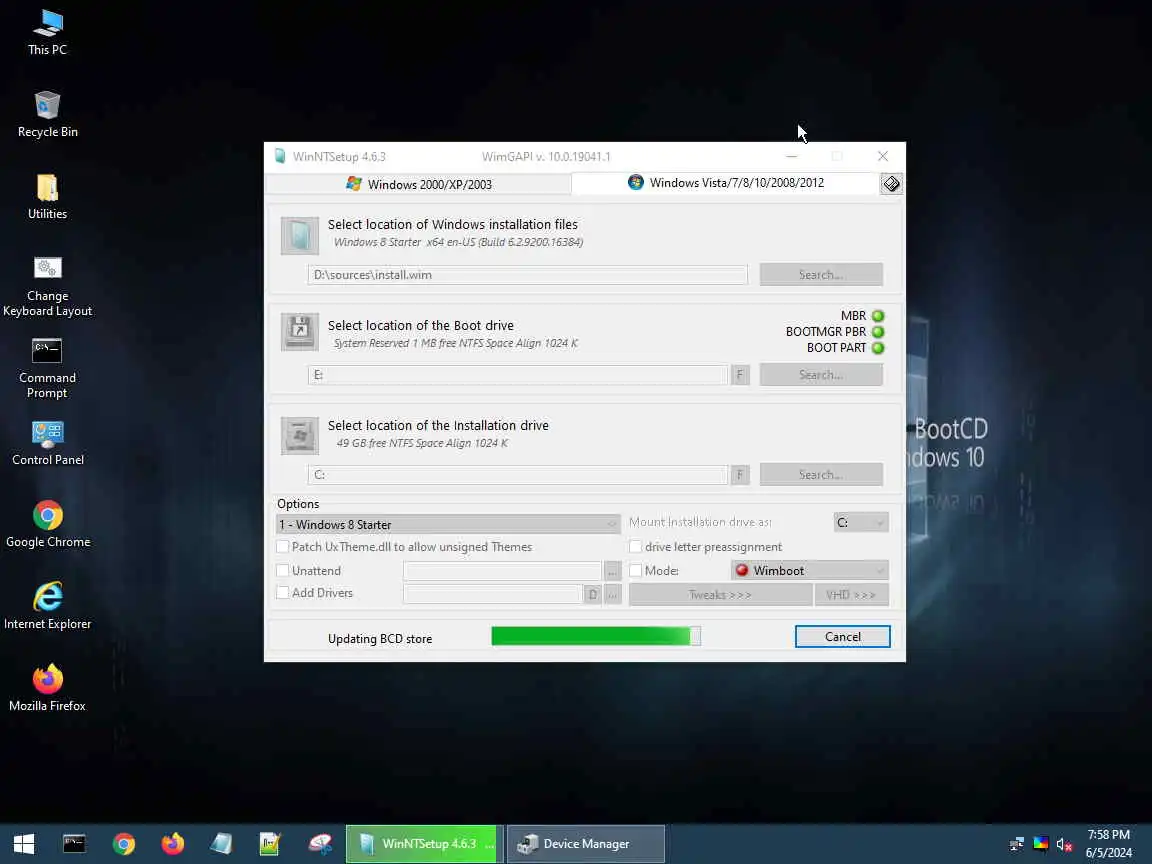Open the Mount installation drive letter dropdown

[x=861, y=522]
